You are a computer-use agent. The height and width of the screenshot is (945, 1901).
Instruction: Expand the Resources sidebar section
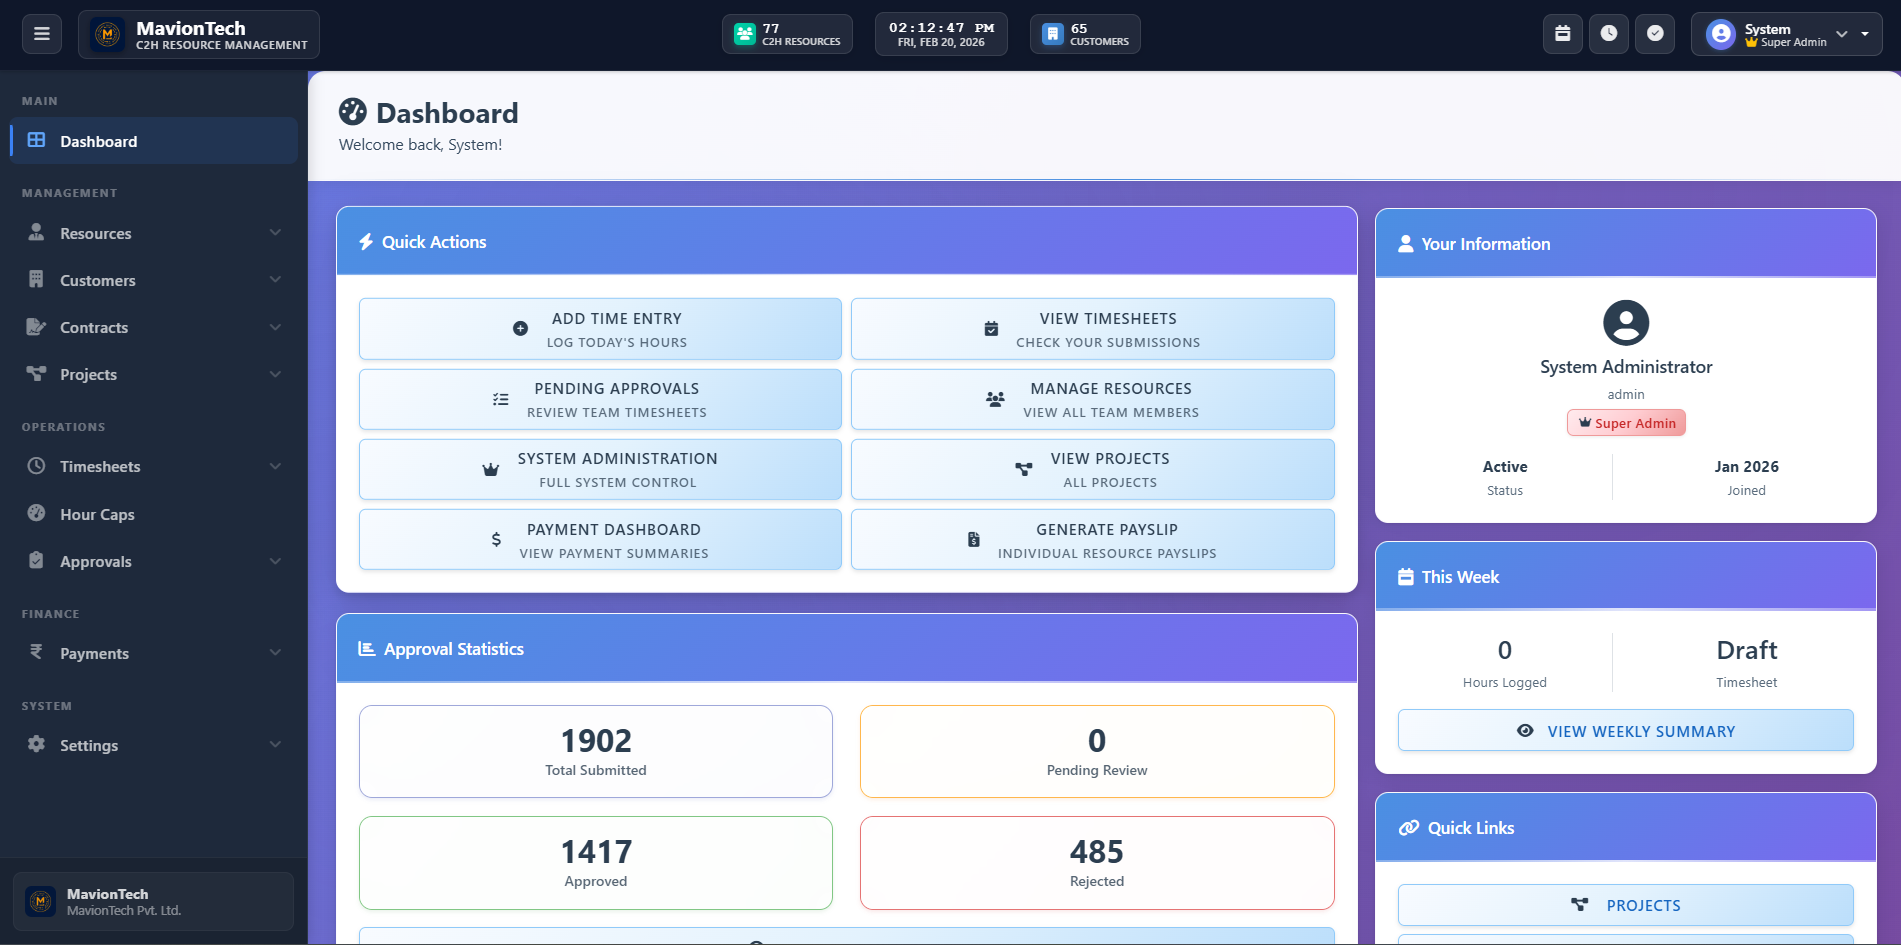click(276, 232)
